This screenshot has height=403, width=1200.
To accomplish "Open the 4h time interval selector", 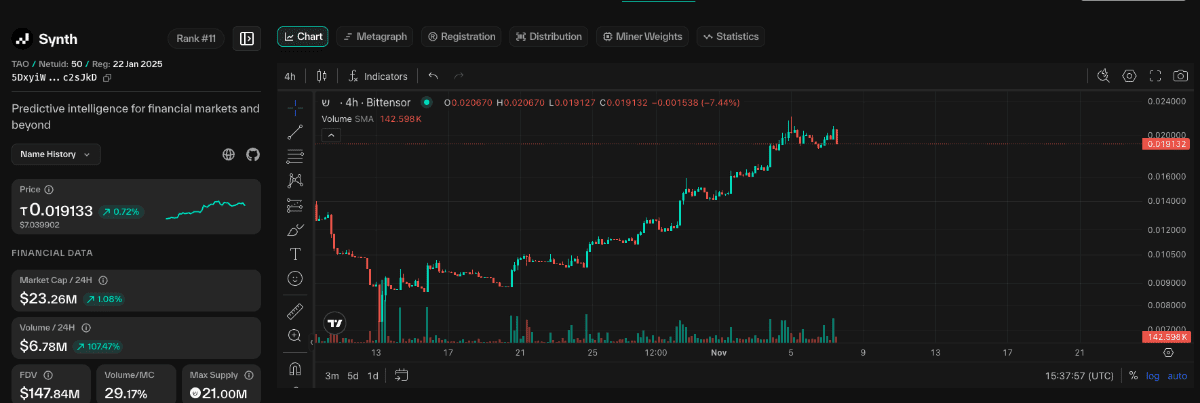I will 289,76.
